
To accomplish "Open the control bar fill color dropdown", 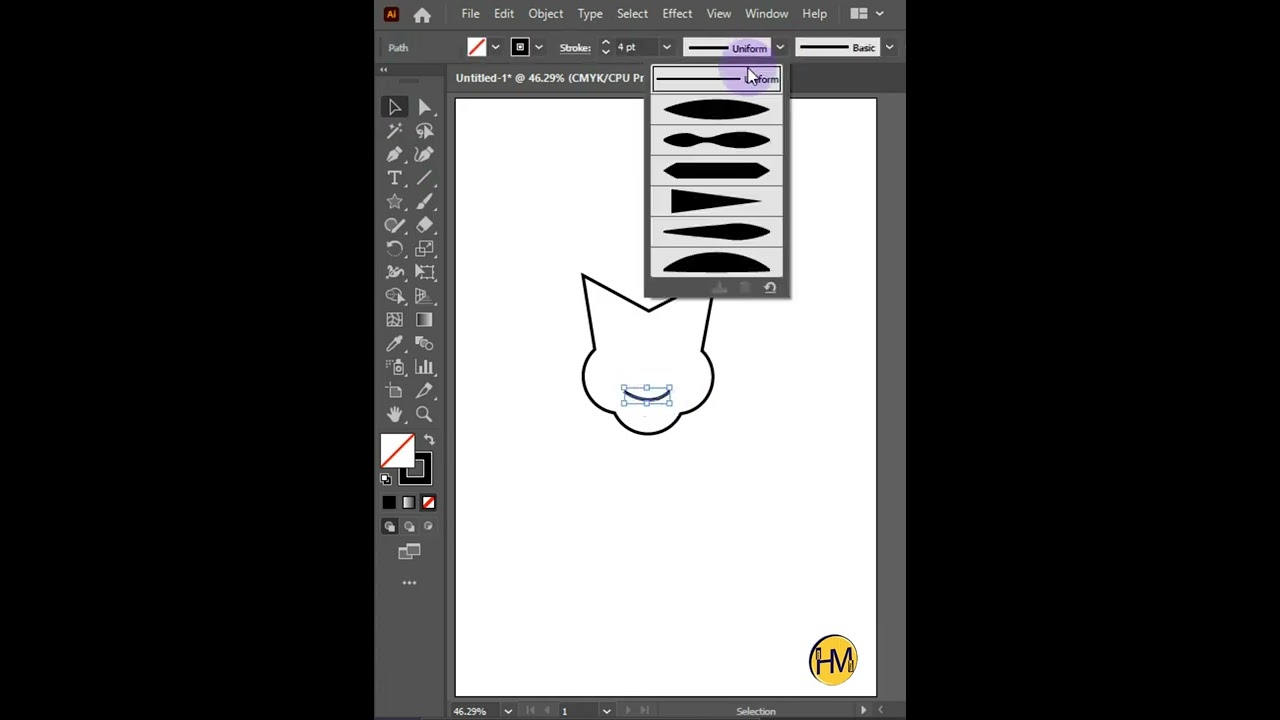I will coord(495,47).
